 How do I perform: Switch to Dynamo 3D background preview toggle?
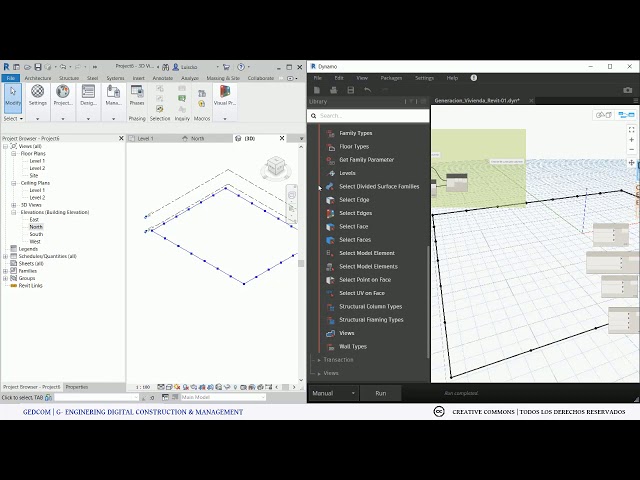coord(604,115)
